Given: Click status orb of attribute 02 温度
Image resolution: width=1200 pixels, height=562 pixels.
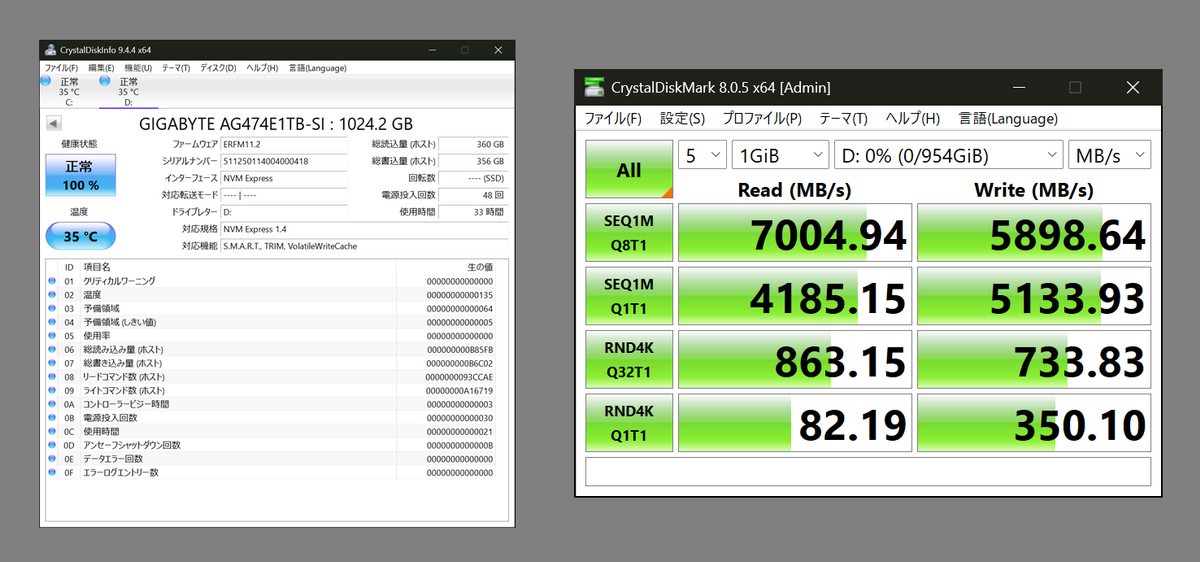Looking at the screenshot, I should point(53,295).
